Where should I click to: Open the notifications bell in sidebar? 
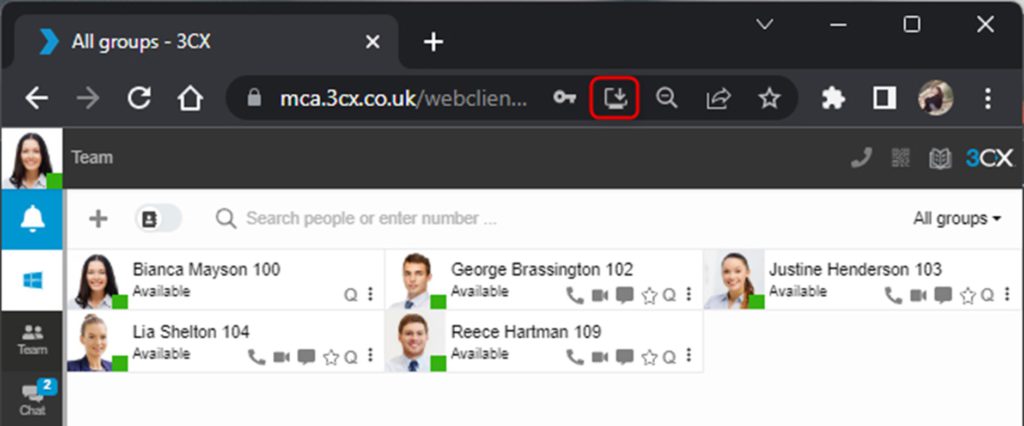[x=32, y=220]
